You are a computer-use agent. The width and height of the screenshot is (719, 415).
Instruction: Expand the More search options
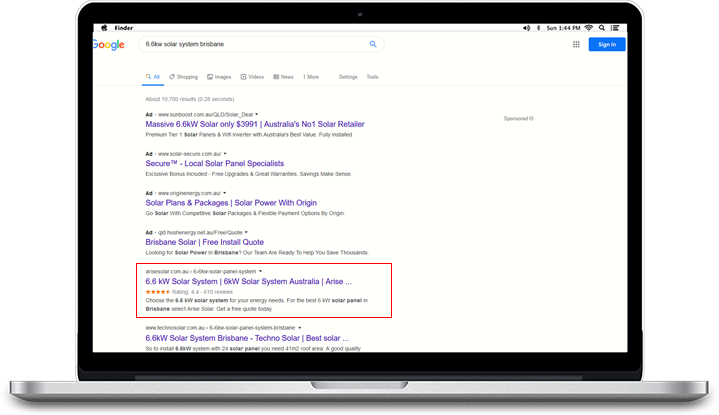(311, 77)
